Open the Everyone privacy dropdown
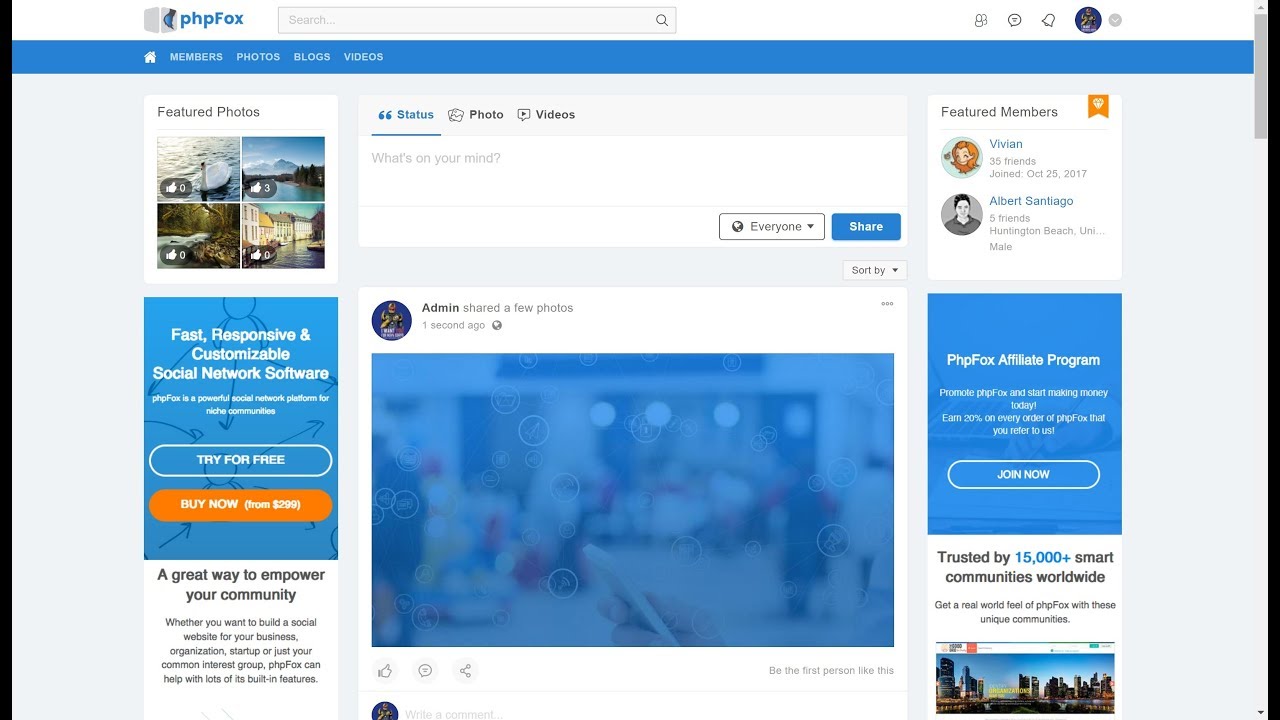Image resolution: width=1280 pixels, height=720 pixels. click(x=772, y=226)
